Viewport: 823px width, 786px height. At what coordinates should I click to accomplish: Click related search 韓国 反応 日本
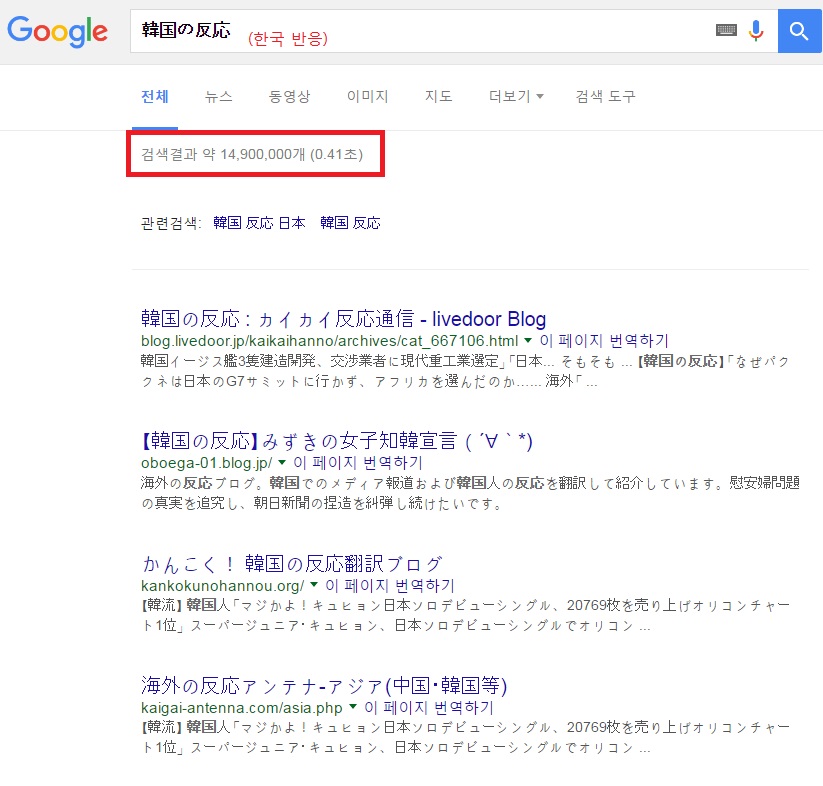pos(259,223)
